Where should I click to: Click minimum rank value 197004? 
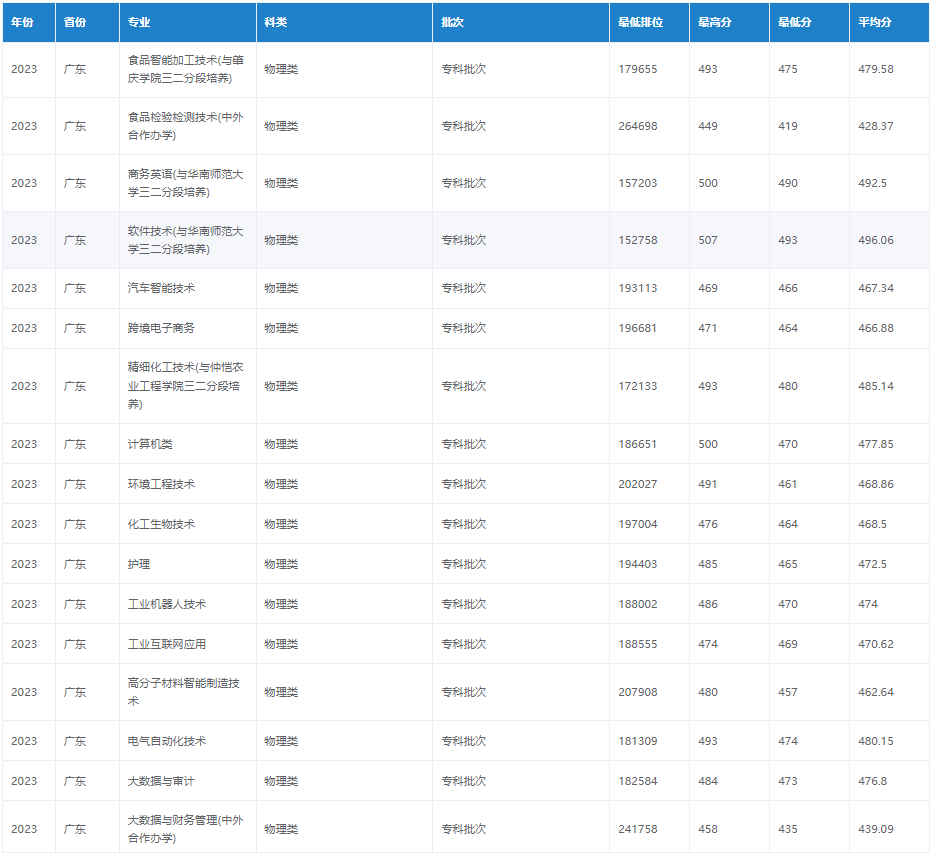tap(637, 524)
